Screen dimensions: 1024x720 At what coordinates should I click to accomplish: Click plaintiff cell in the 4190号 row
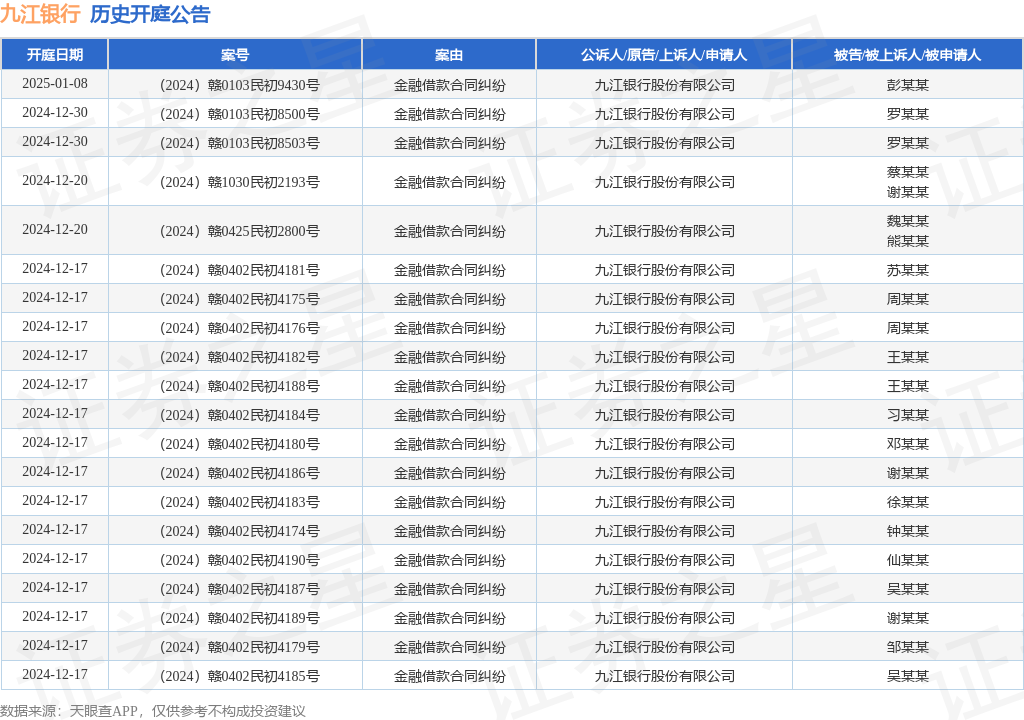pyautogui.click(x=664, y=560)
